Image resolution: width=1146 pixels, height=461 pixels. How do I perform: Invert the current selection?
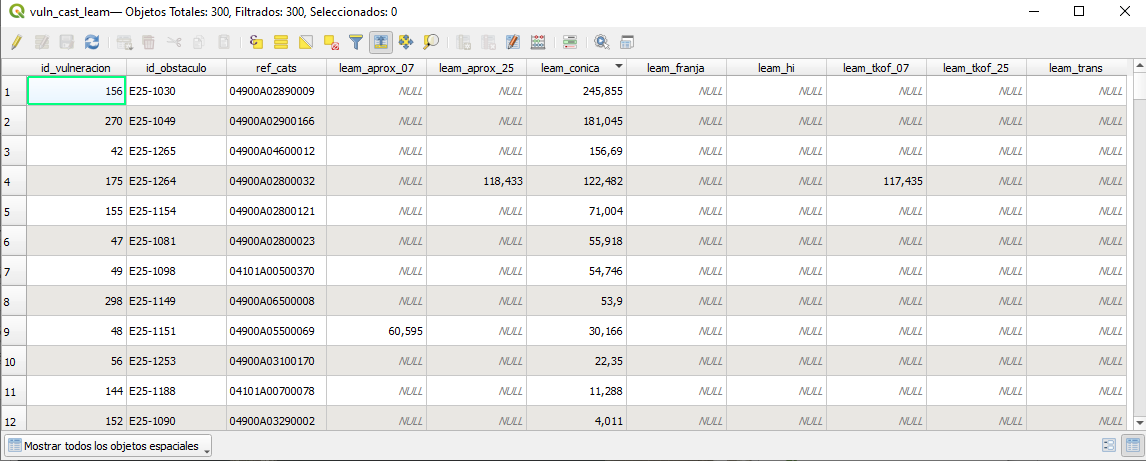click(x=306, y=42)
